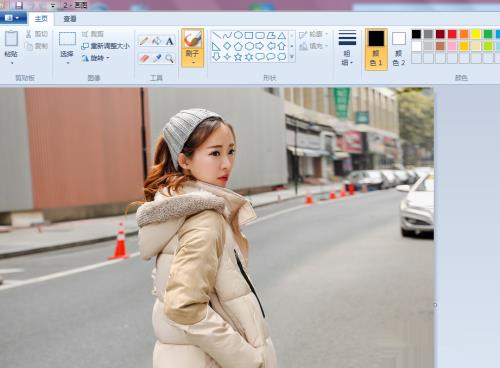Screen dimensions: 500x368
Task: Click the Resize button
Action: coord(105,46)
